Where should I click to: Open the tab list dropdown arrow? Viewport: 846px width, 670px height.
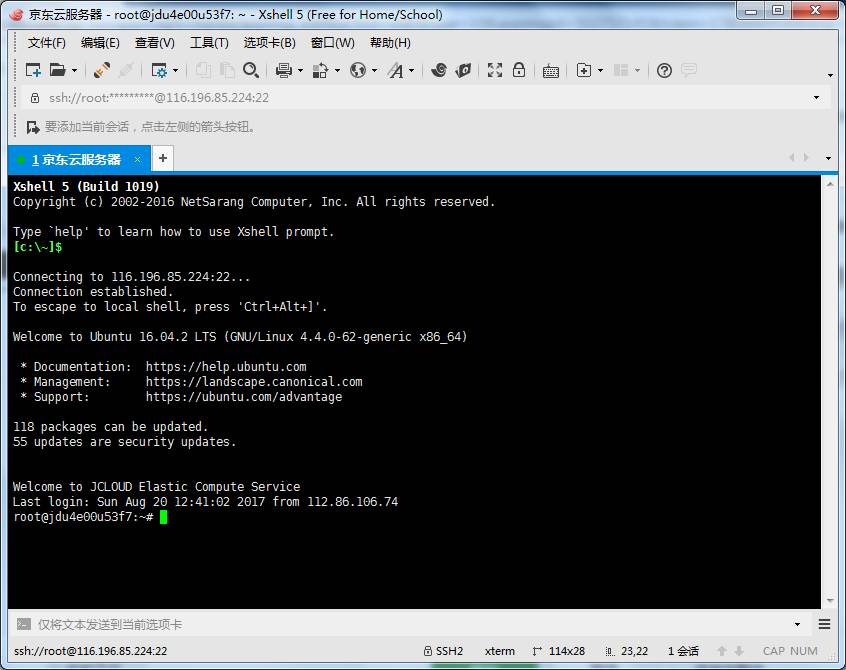(828, 158)
